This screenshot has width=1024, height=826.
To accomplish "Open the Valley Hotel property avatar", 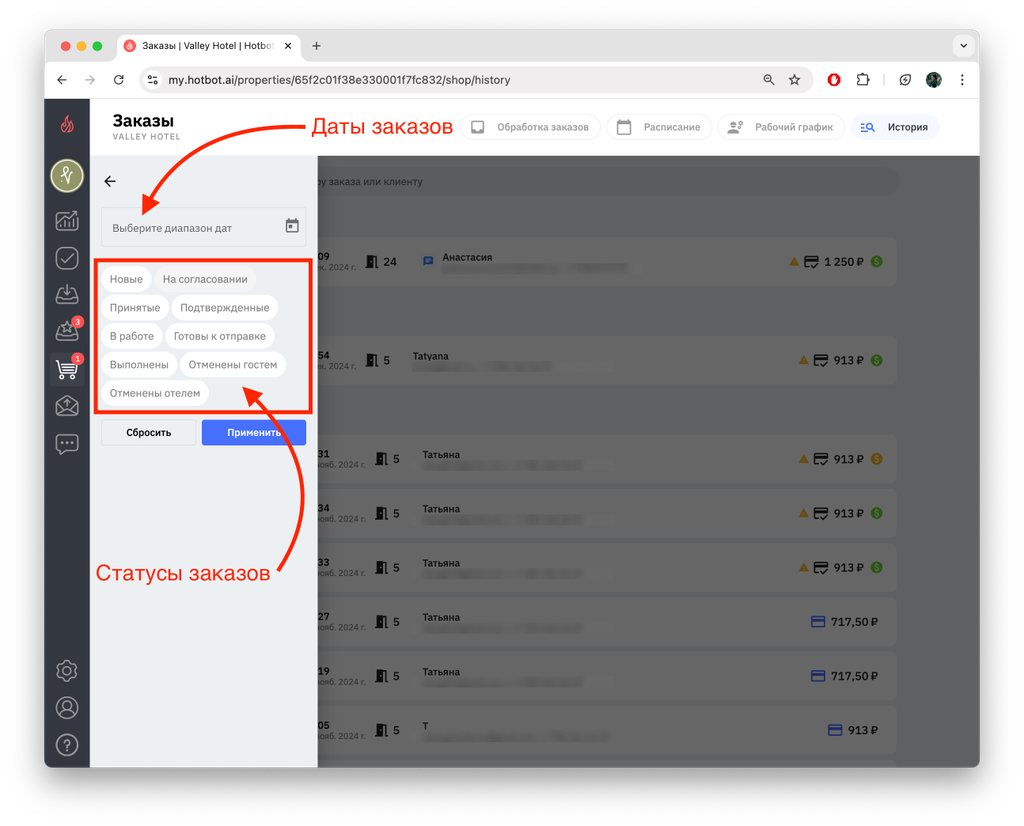I will click(67, 176).
